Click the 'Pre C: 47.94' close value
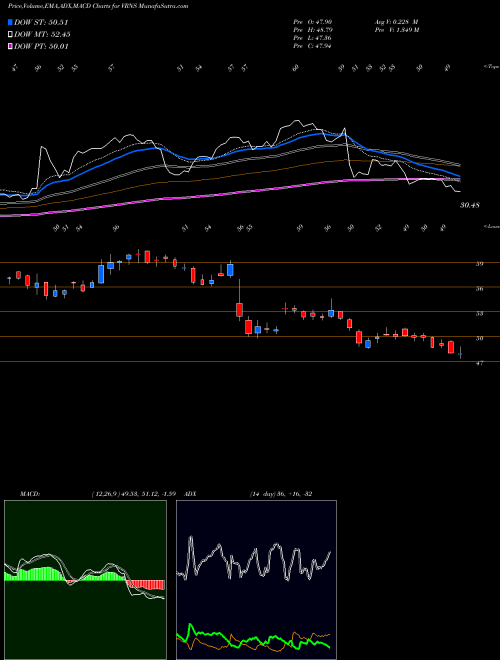 (x=313, y=46)
